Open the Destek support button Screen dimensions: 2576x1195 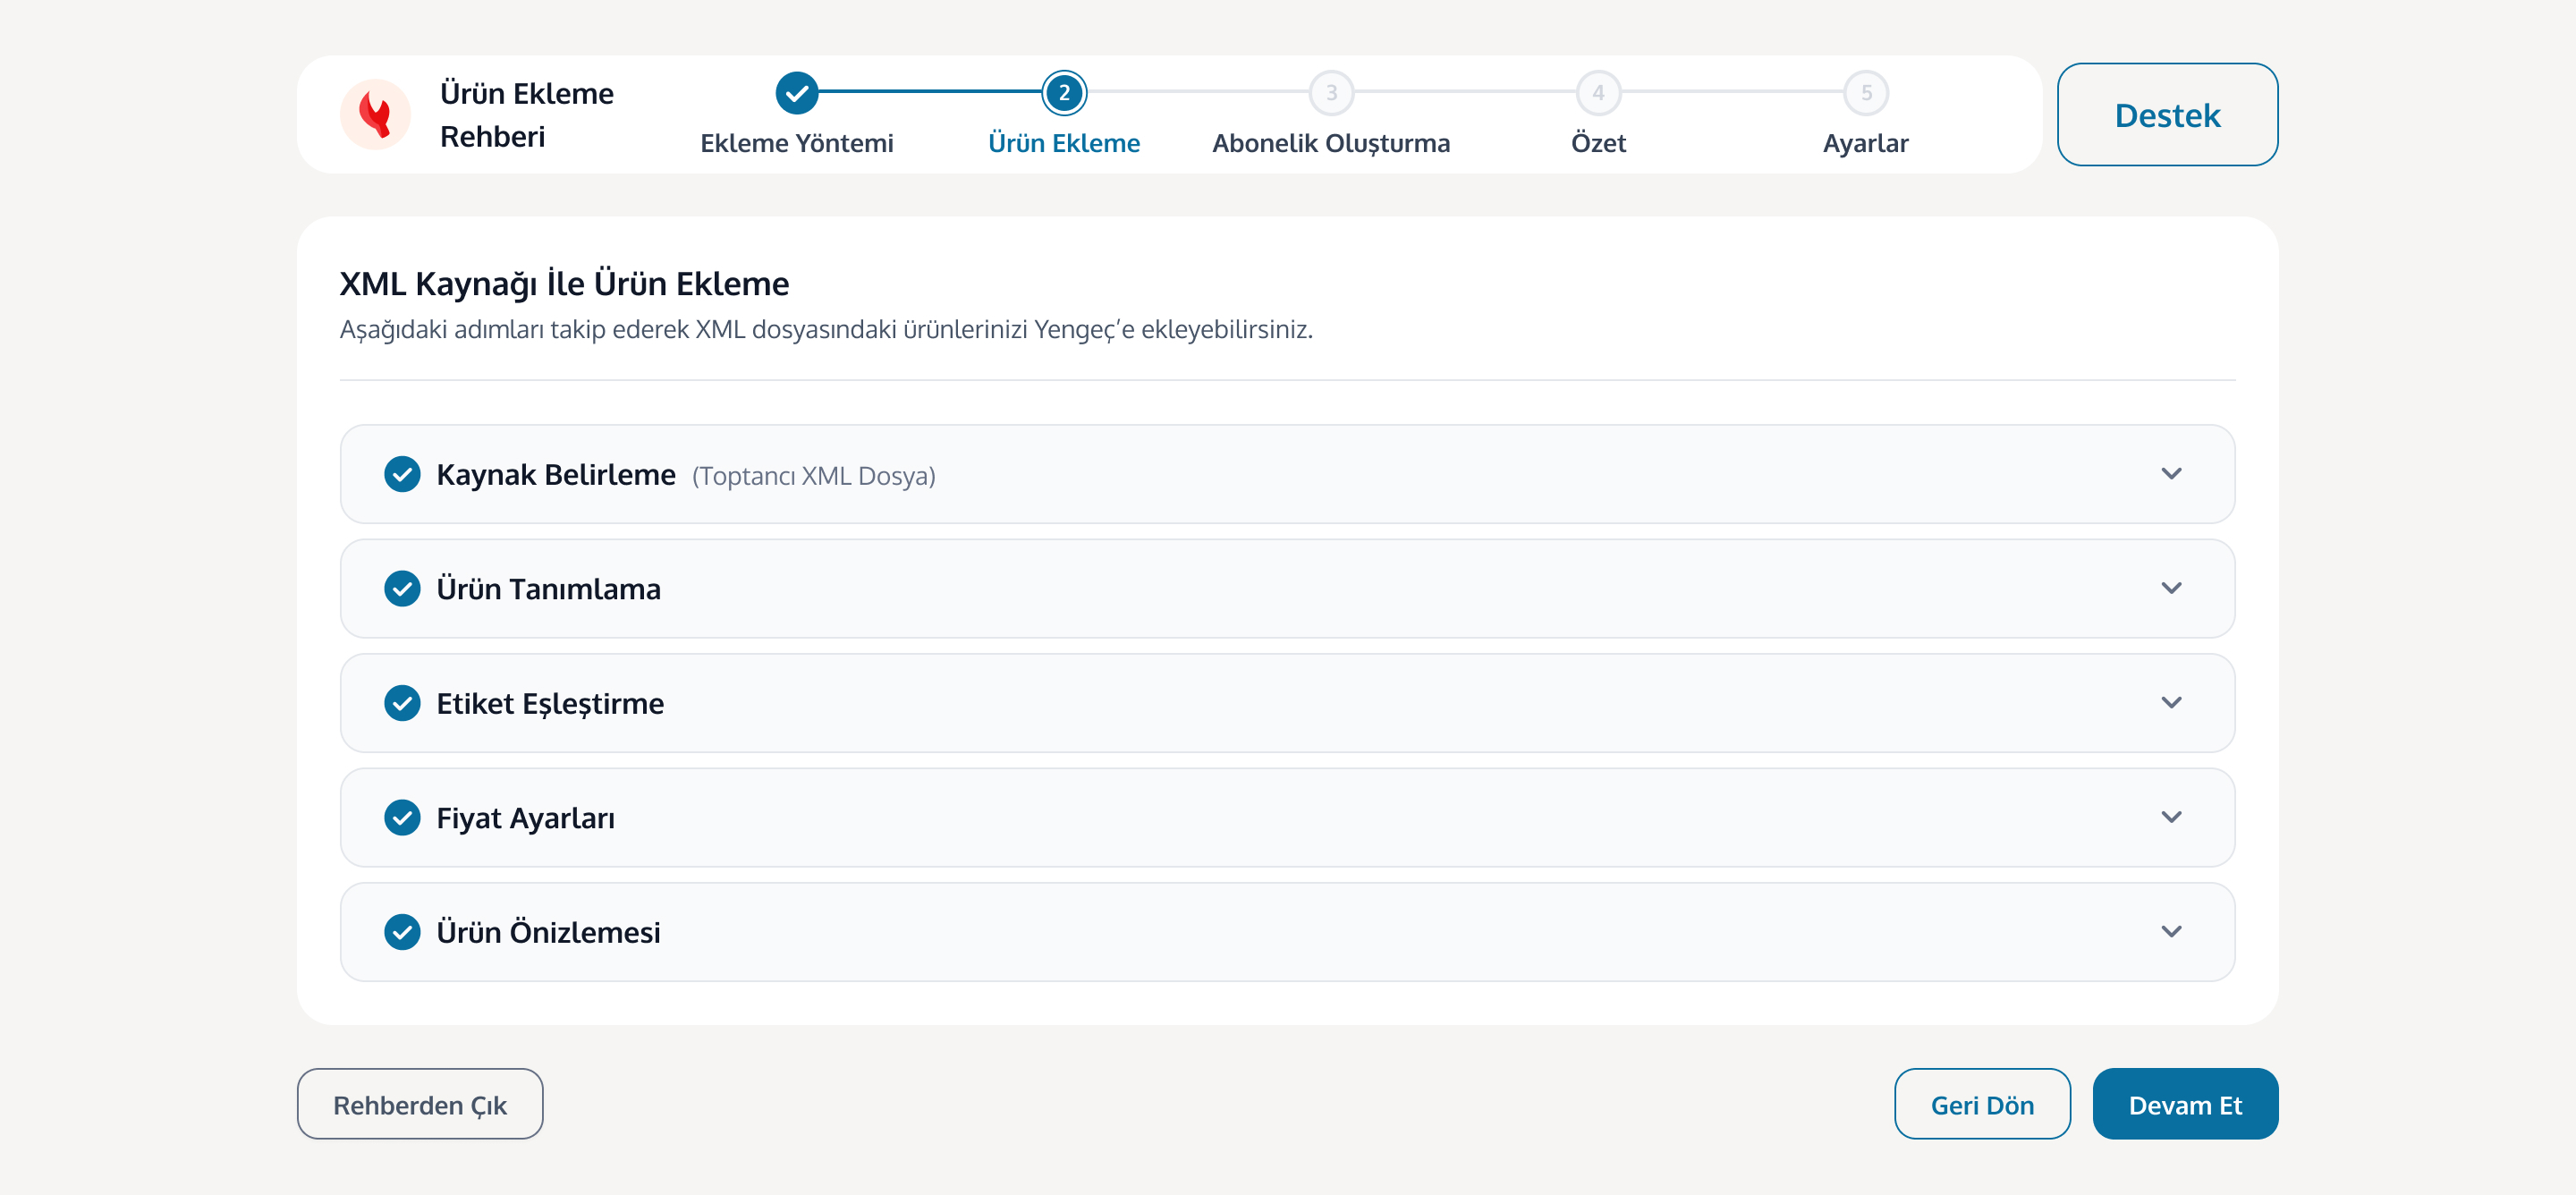[x=2167, y=115]
